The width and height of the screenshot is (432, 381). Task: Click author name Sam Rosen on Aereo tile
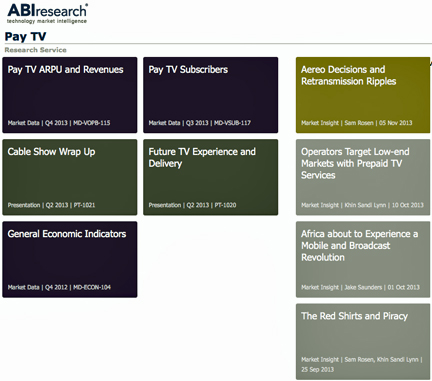point(359,123)
